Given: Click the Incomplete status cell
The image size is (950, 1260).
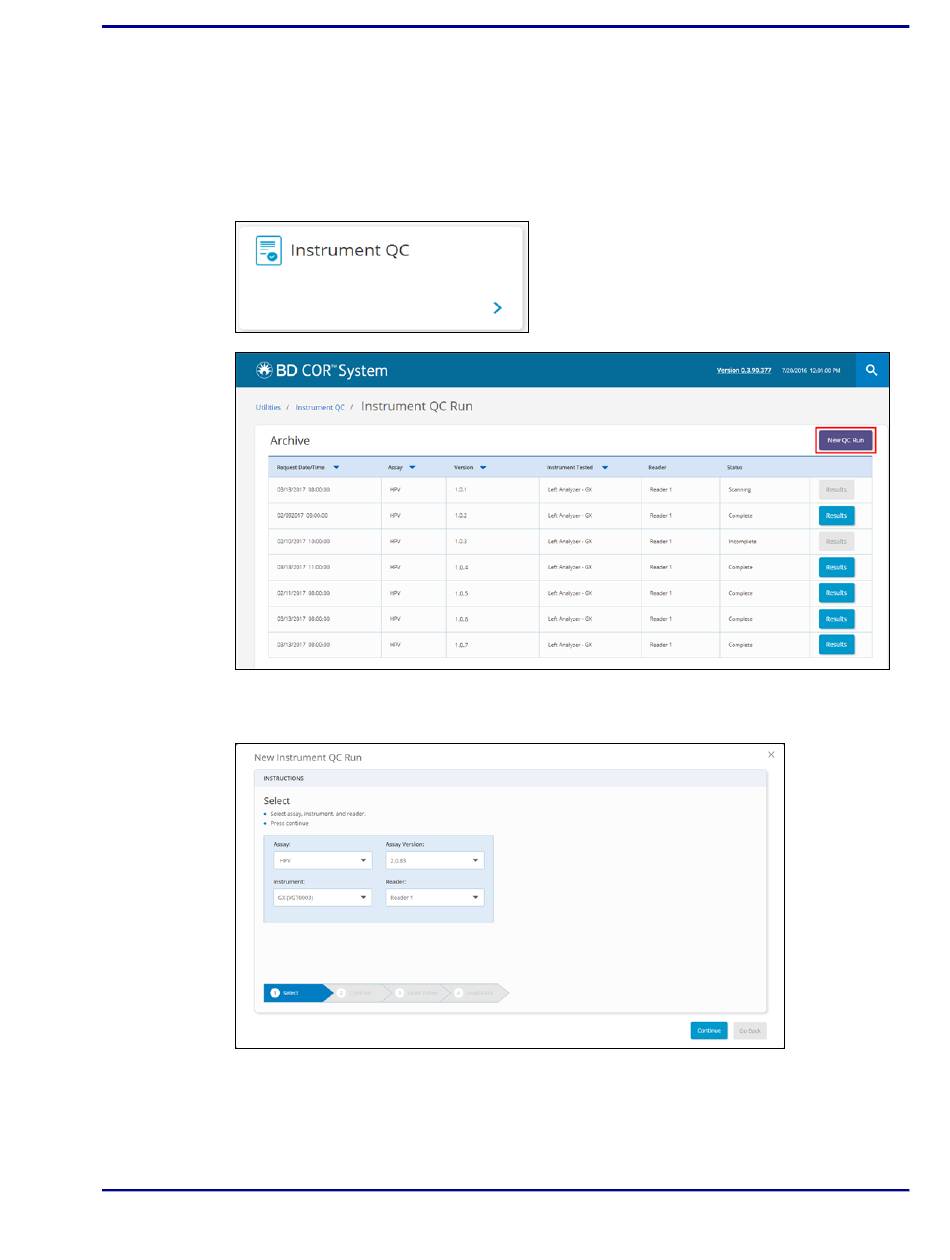Looking at the screenshot, I should pos(764,541).
